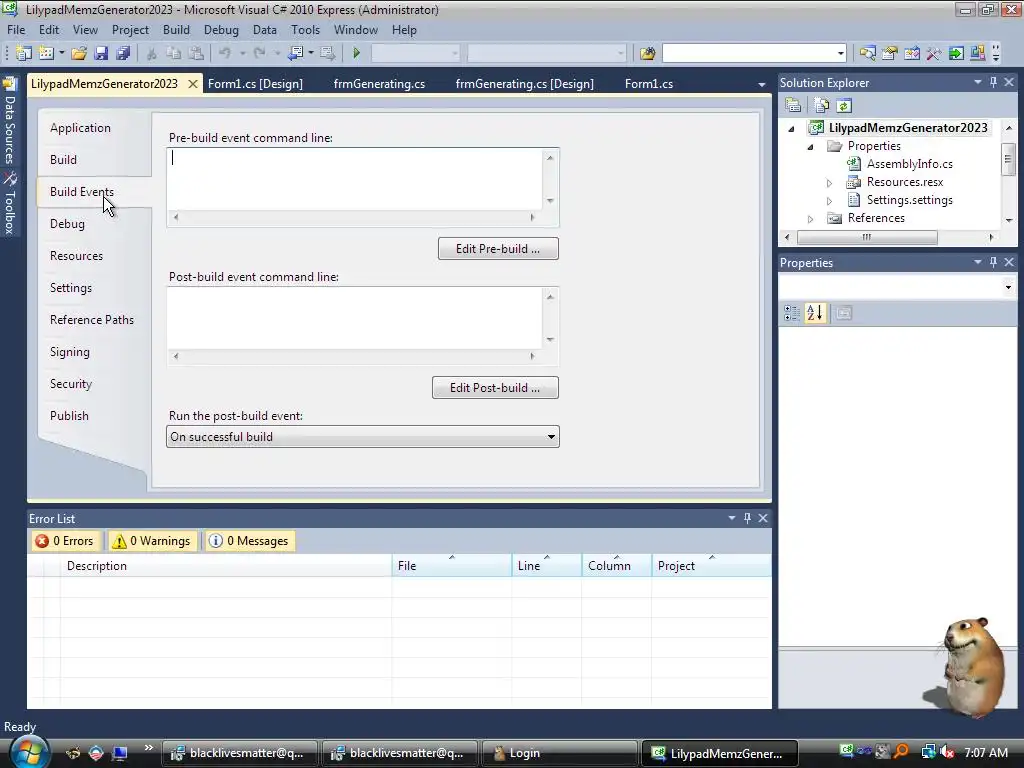Image resolution: width=1024 pixels, height=768 pixels.
Task: Toggle the 0 Messages filter
Action: pos(249,541)
